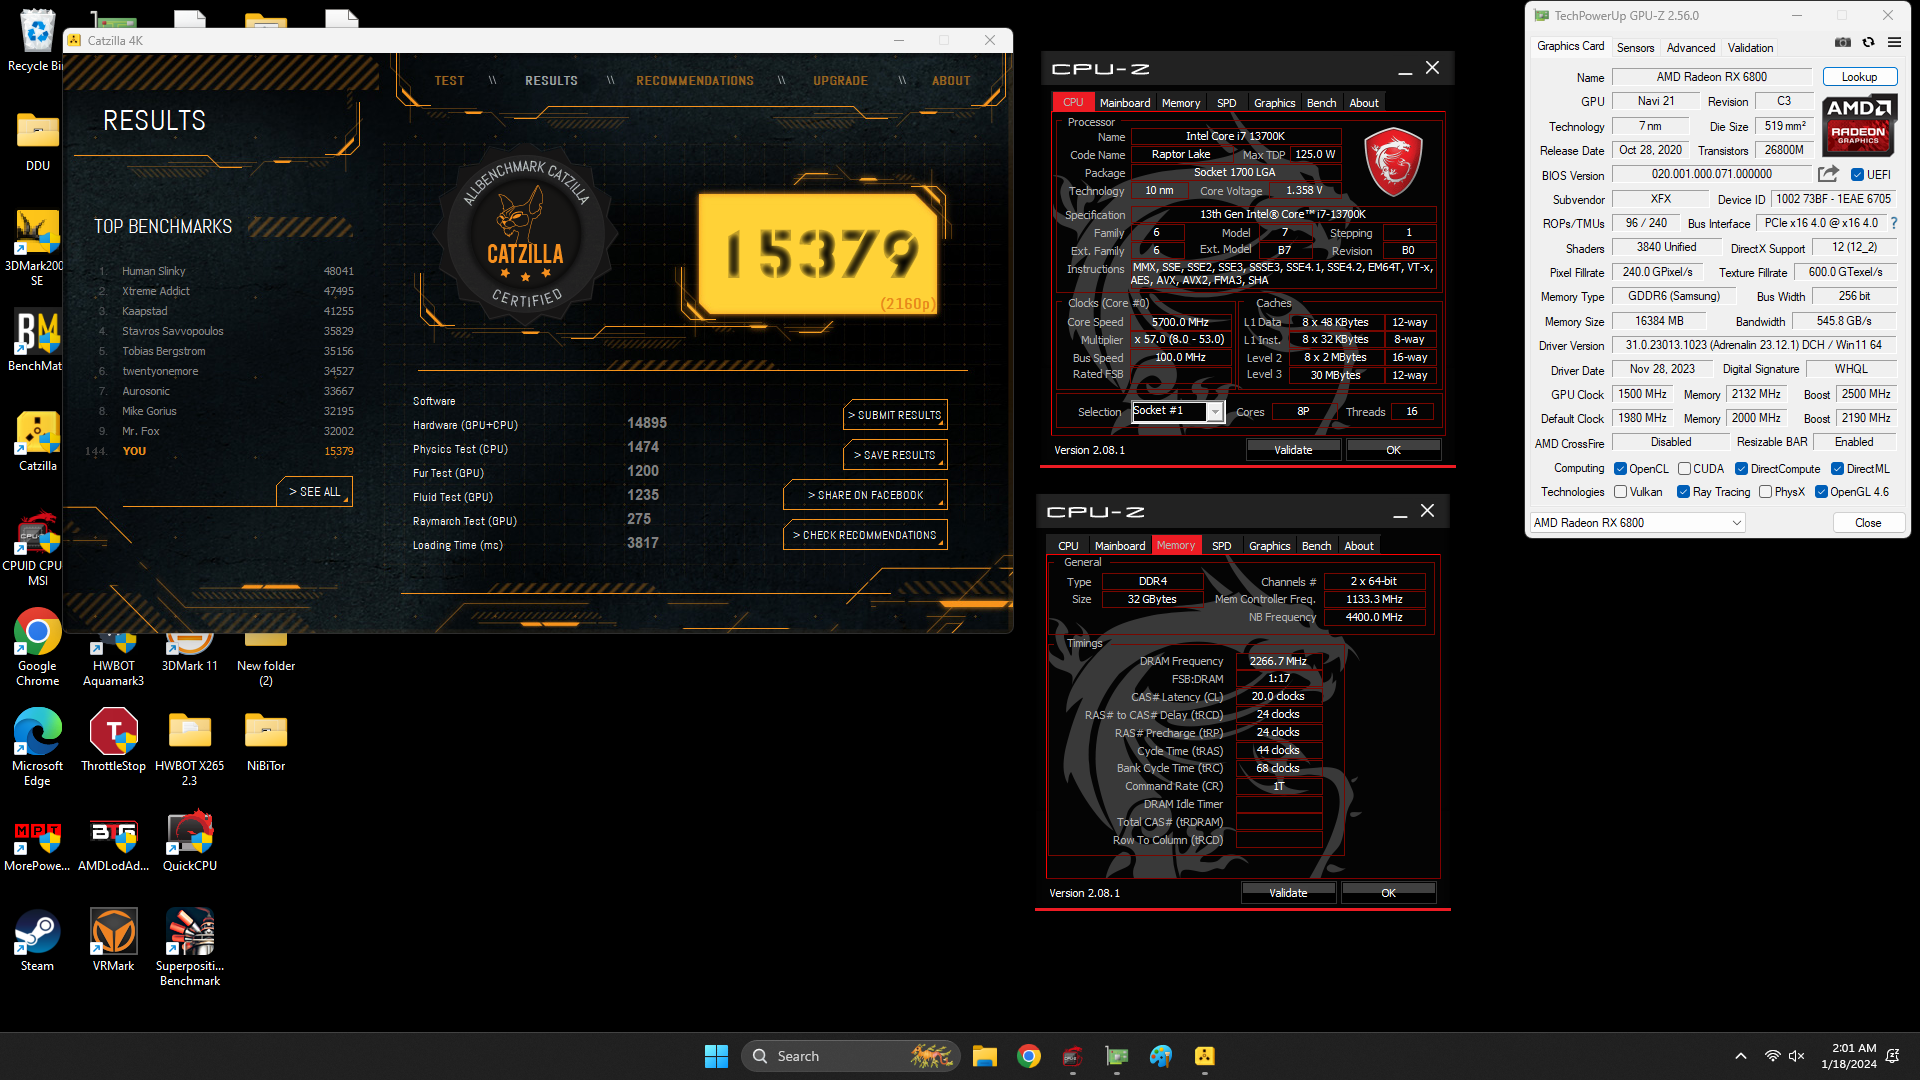
Task: Open SPD tab in lower CPU-Z window
Action: (x=1221, y=546)
